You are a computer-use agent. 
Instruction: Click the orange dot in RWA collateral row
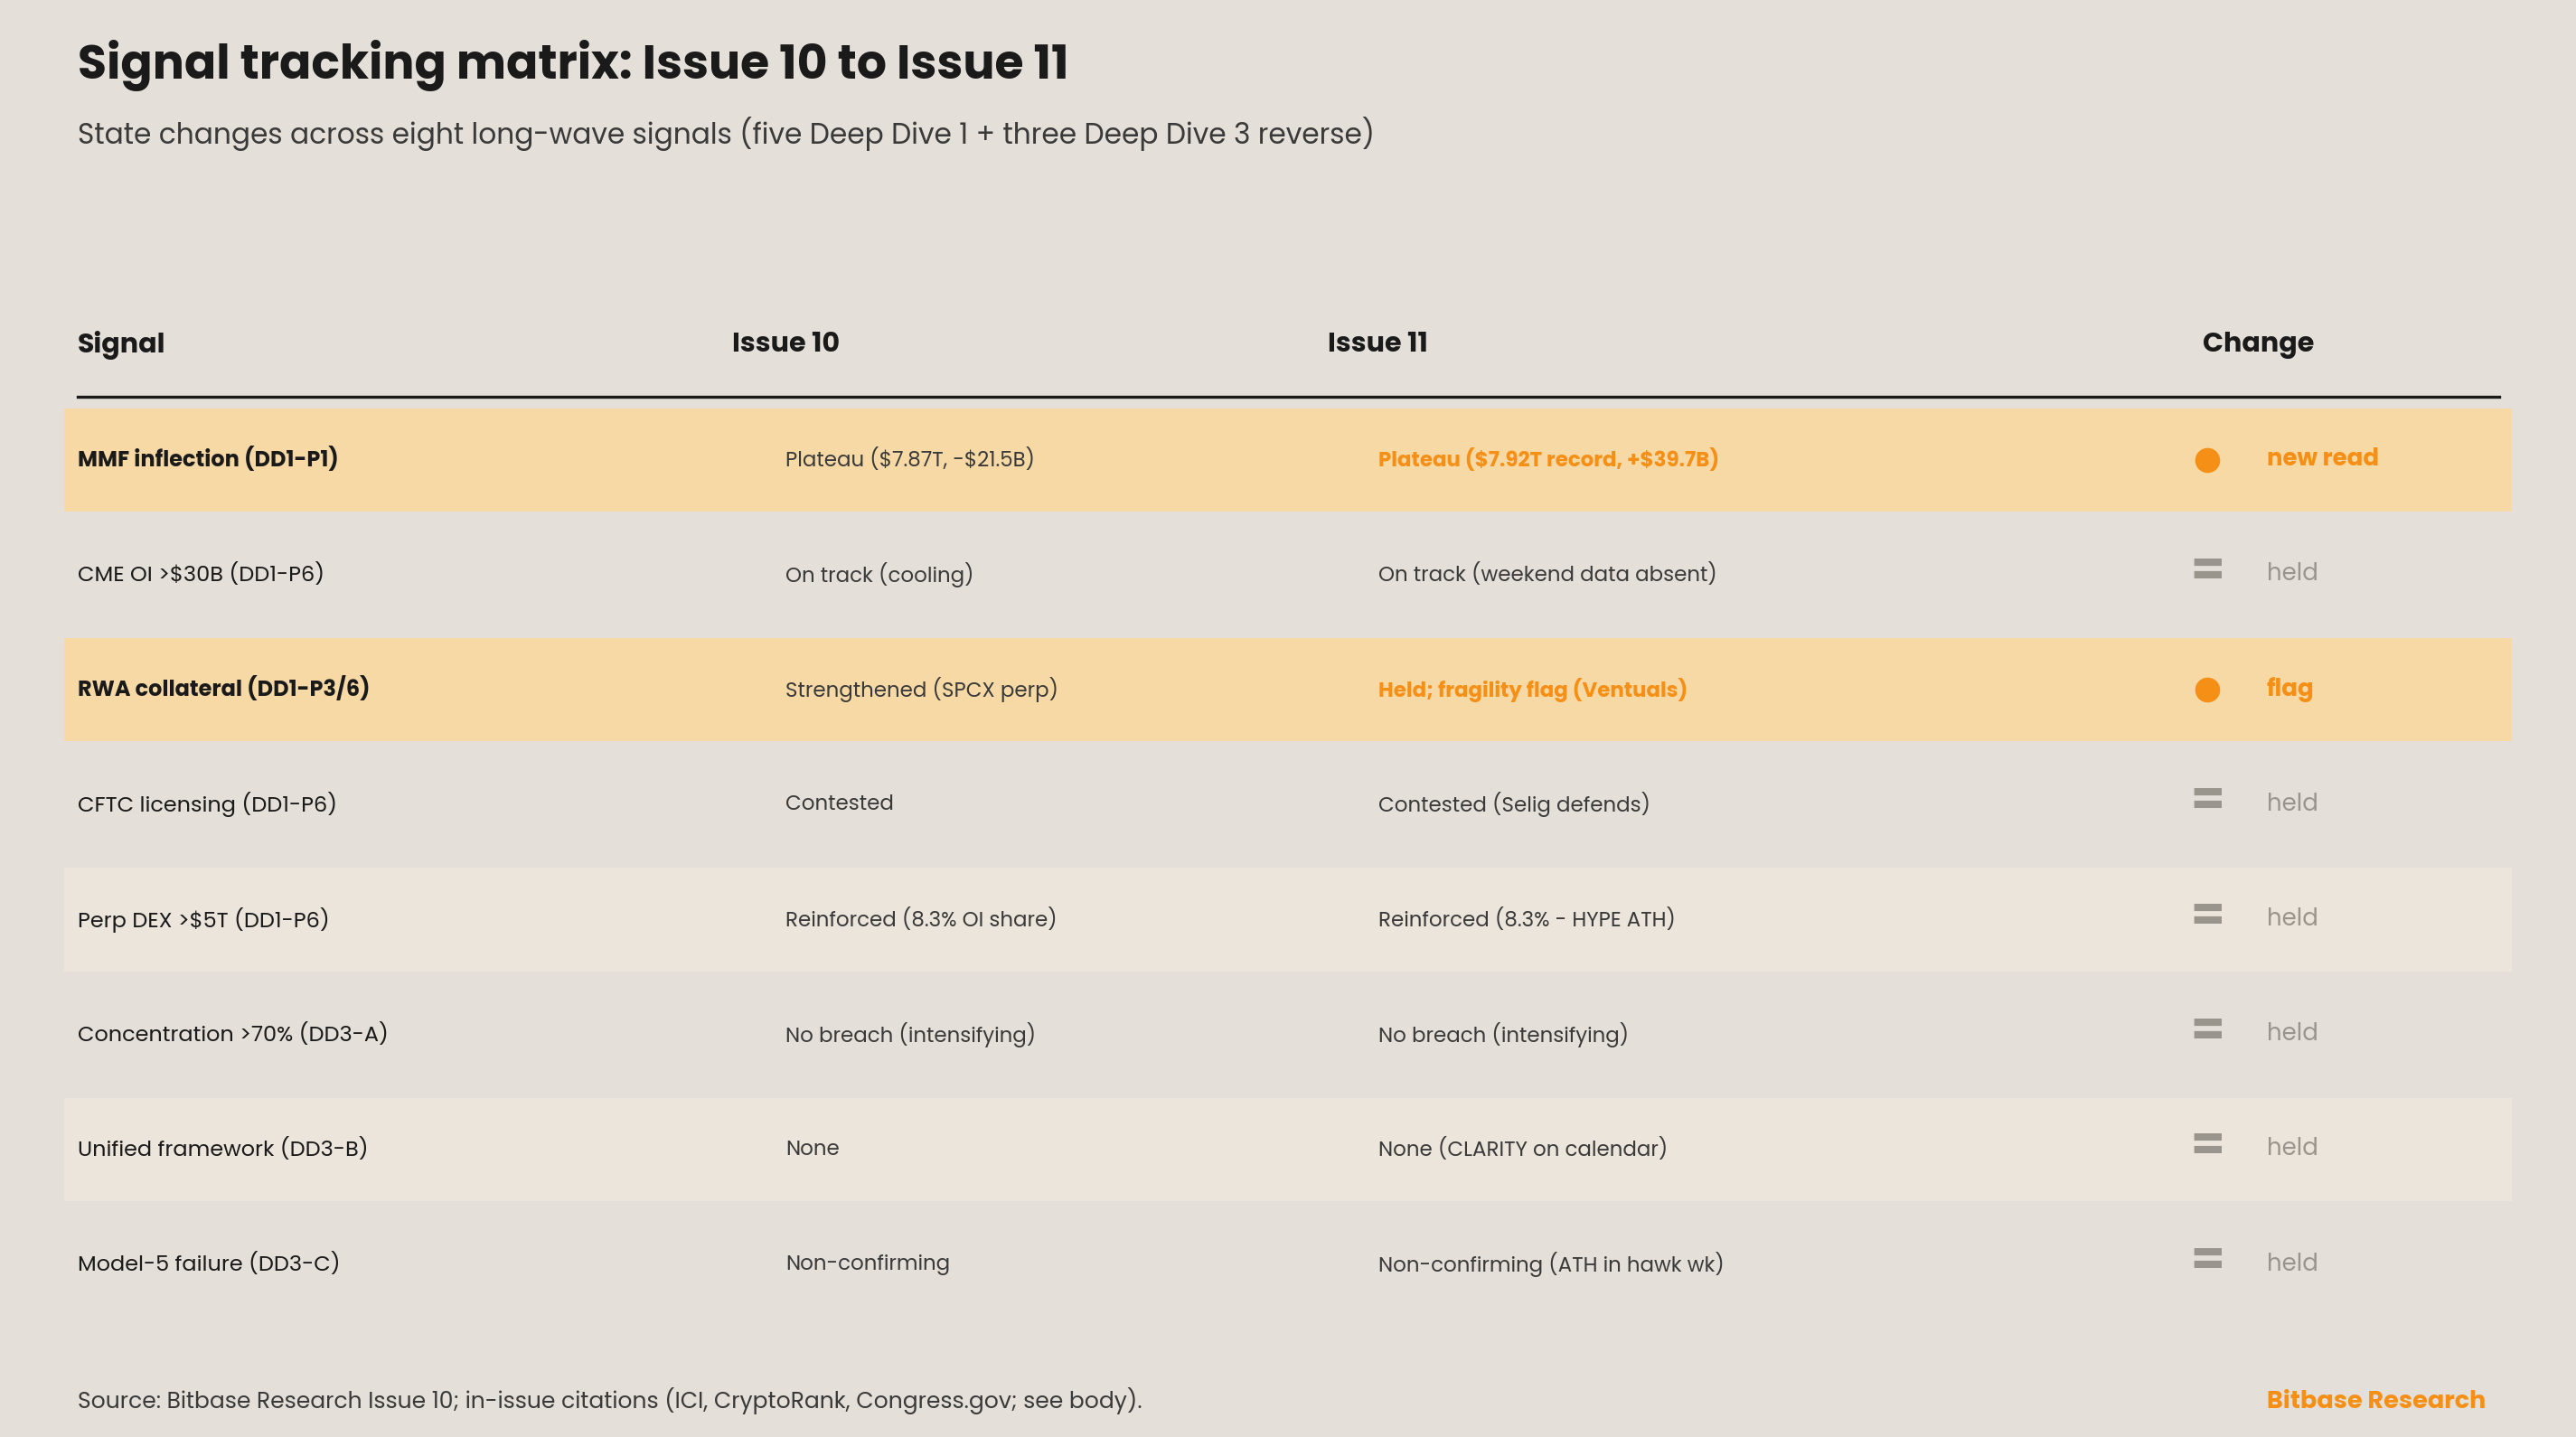2207,690
